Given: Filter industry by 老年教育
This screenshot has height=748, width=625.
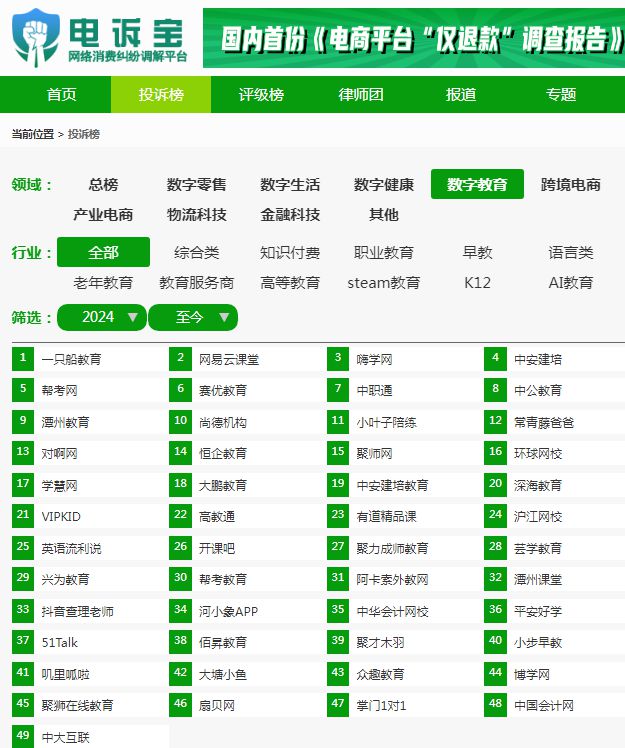Looking at the screenshot, I should tap(103, 282).
